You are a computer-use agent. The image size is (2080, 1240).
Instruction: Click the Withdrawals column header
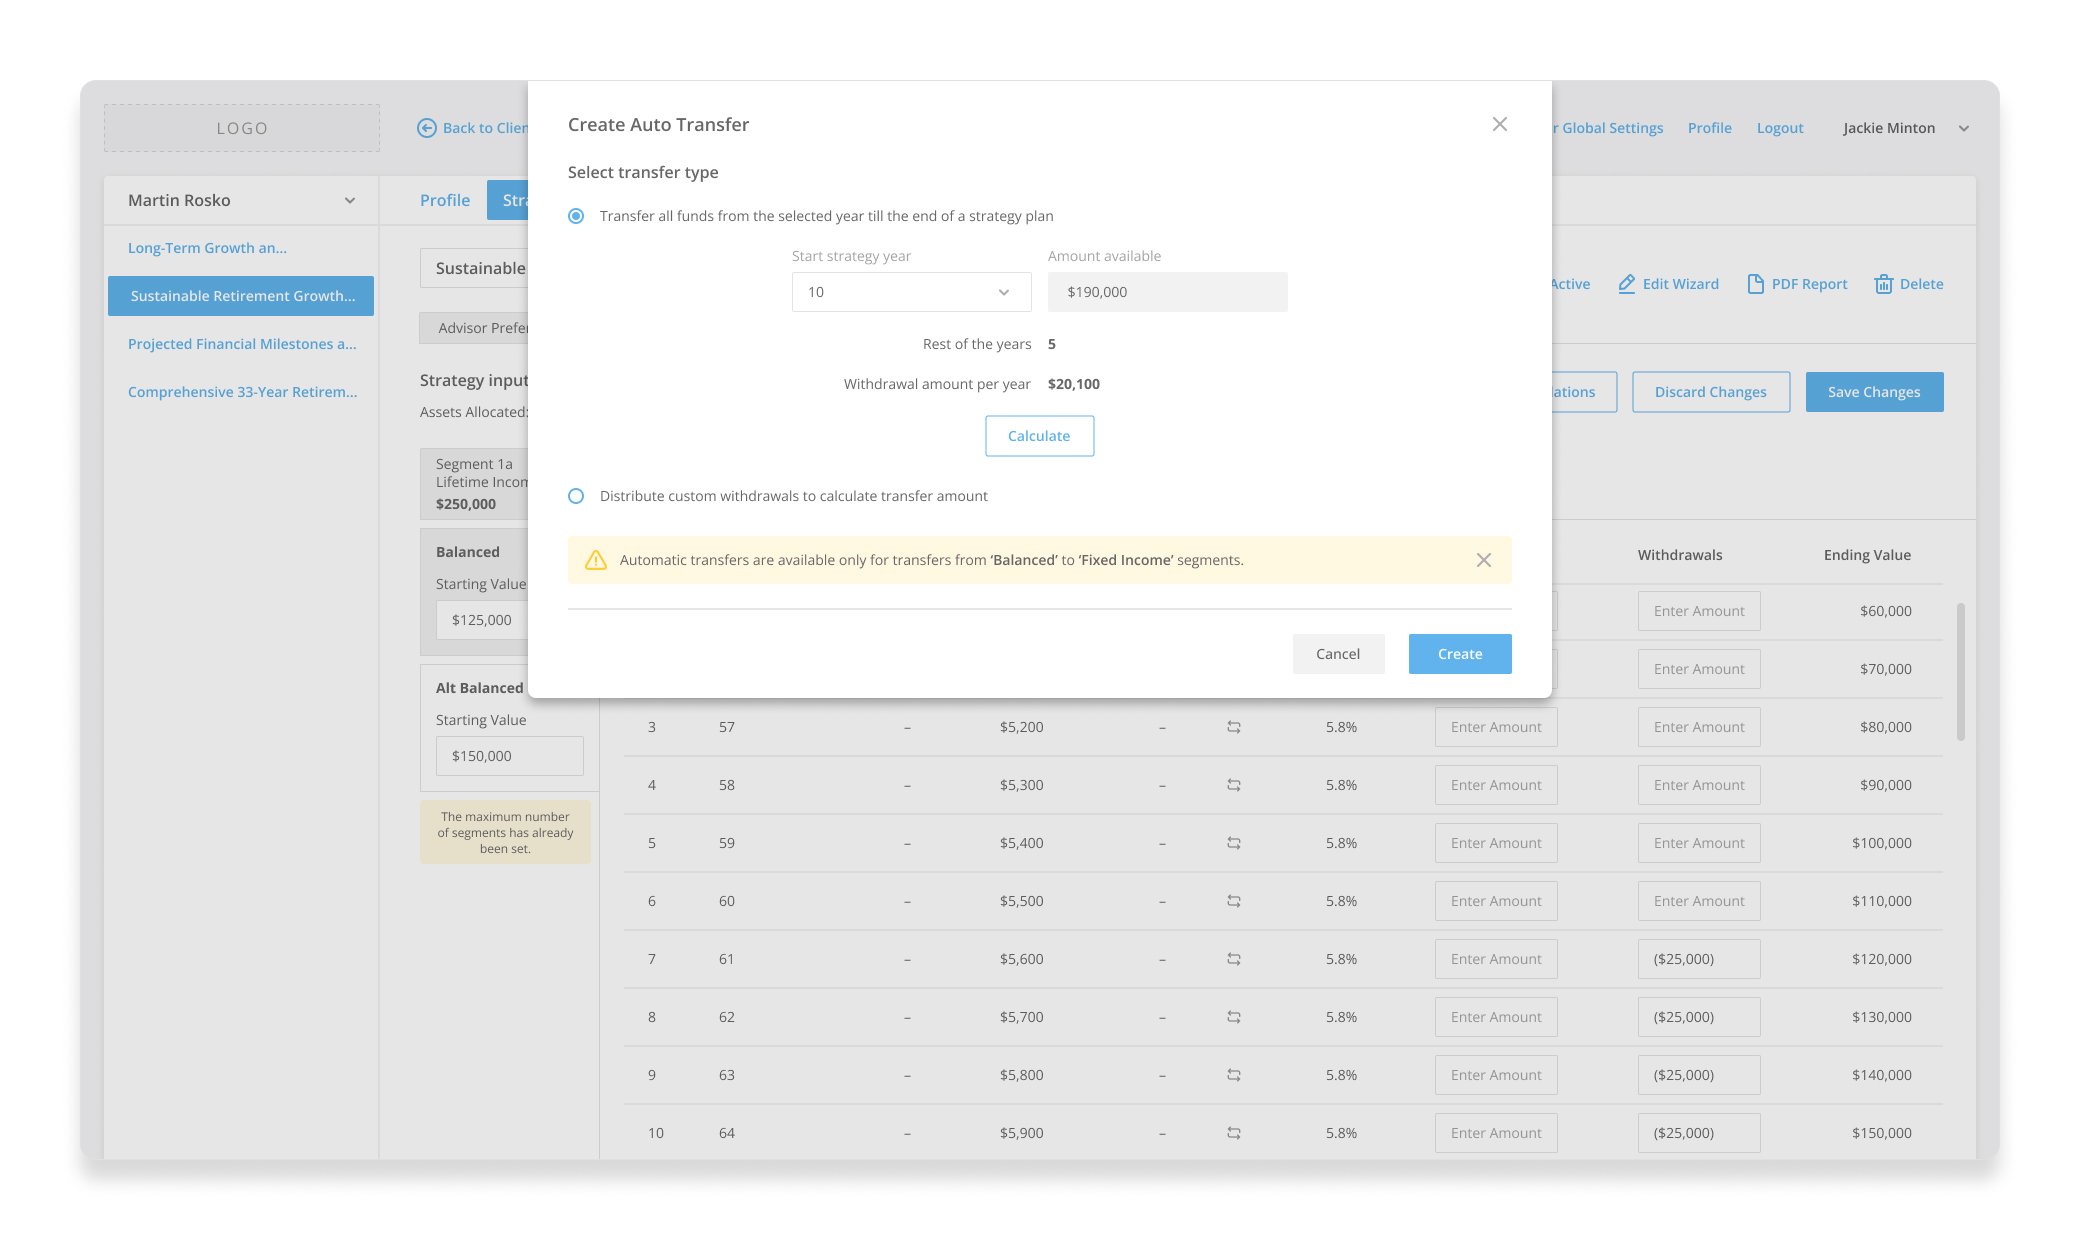click(1680, 555)
